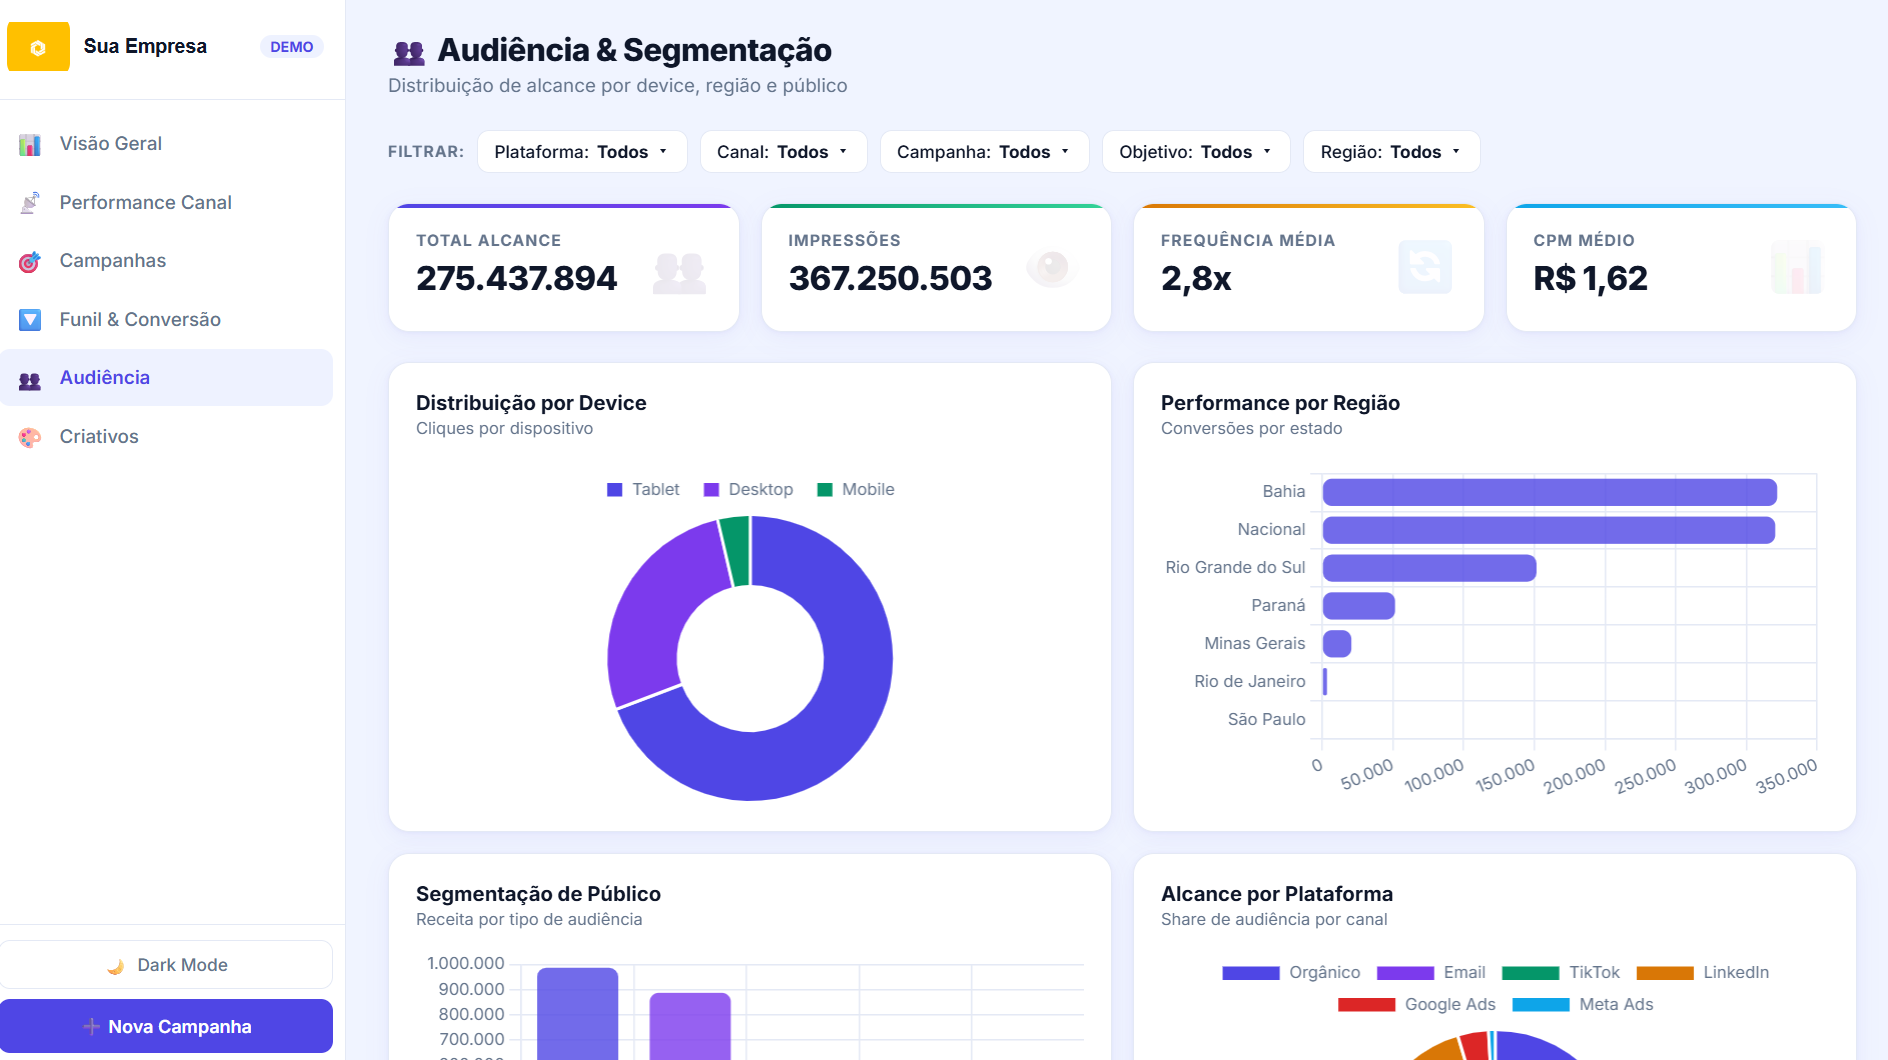Click the first blue bar in Segmentação chart
This screenshot has width=1888, height=1060.
577,1014
